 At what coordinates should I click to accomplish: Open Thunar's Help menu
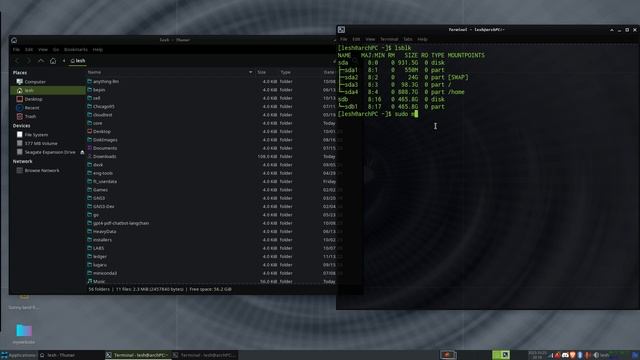pyautogui.click(x=98, y=49)
